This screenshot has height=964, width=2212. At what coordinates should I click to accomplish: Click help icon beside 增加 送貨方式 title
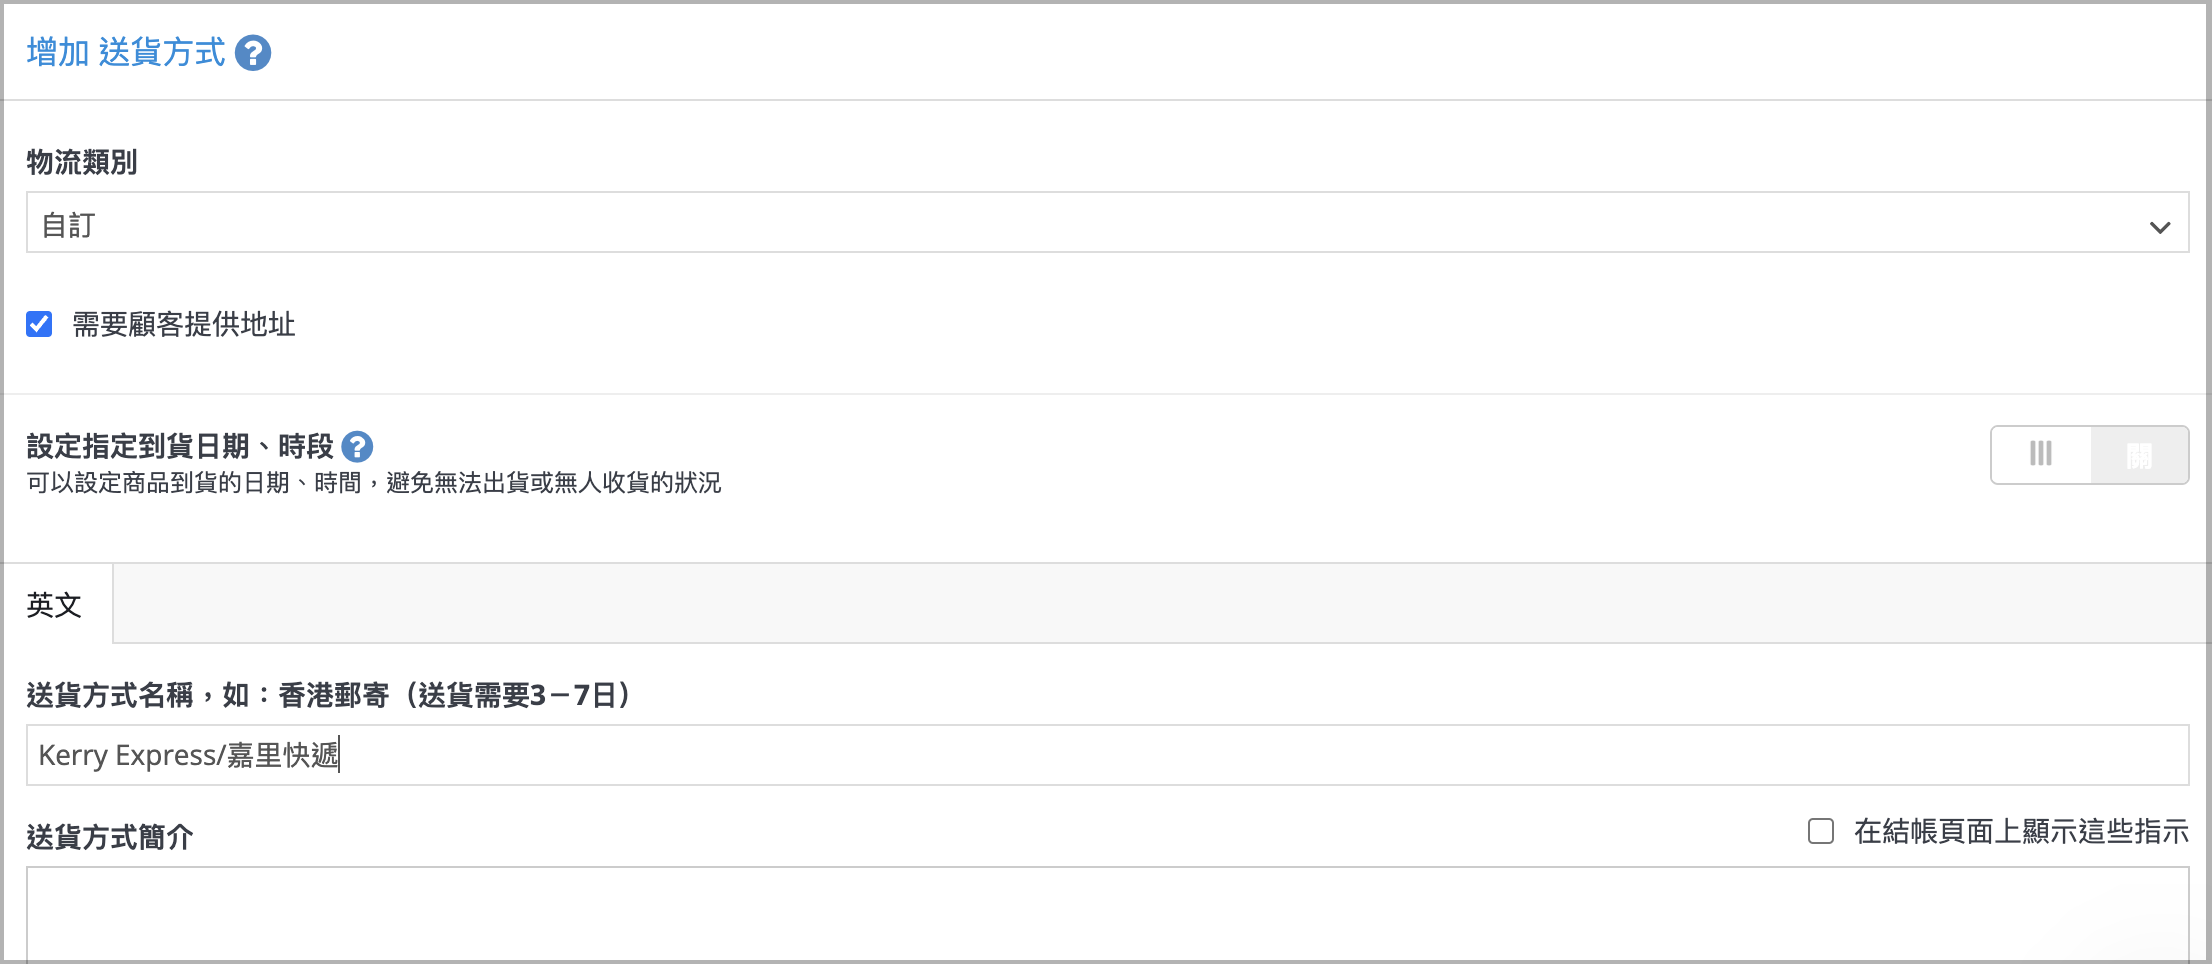pos(253,53)
